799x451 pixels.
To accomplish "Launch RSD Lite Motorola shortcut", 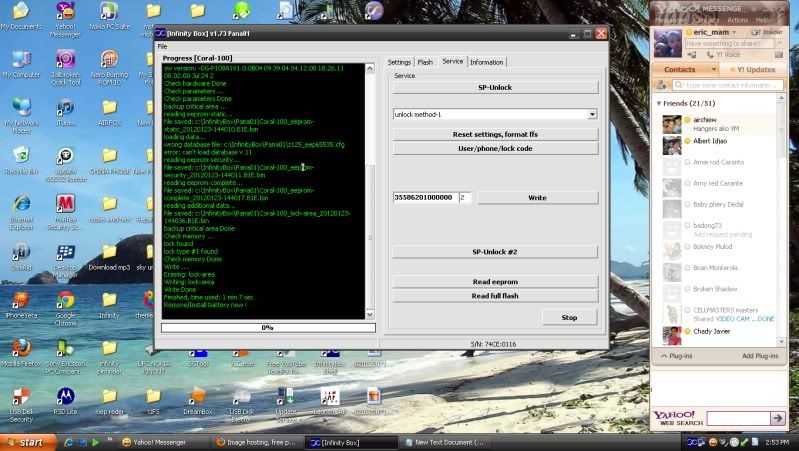I will pyautogui.click(x=65, y=401).
